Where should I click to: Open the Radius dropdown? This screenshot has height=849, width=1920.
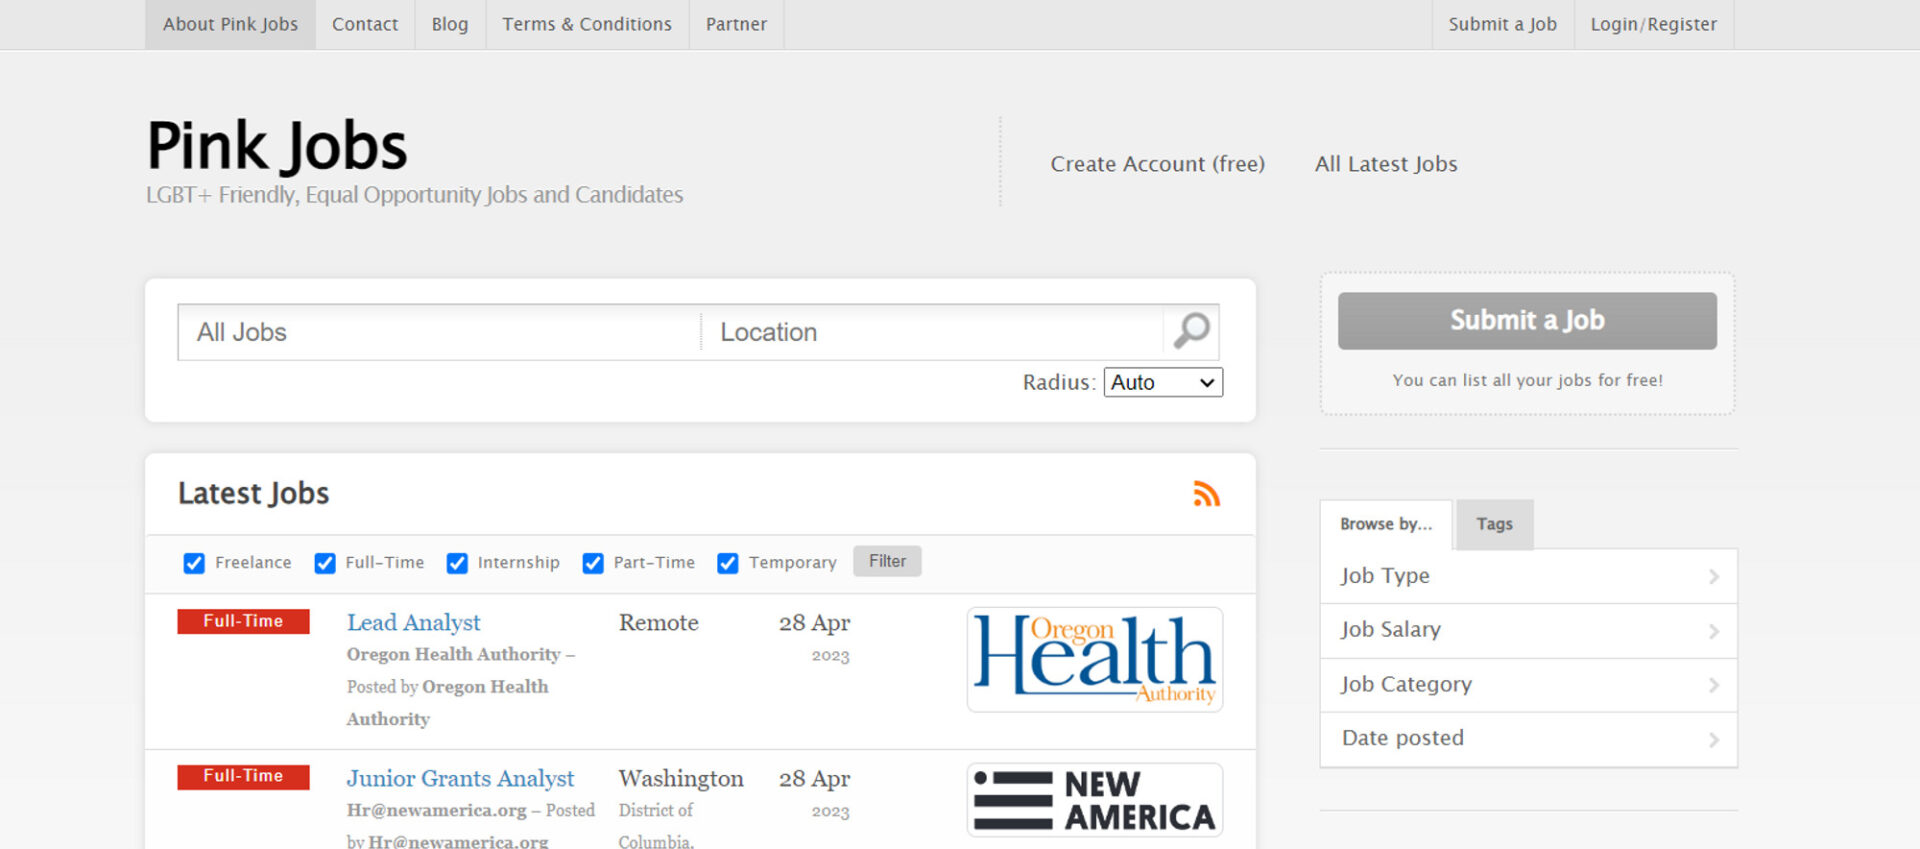[x=1162, y=383]
